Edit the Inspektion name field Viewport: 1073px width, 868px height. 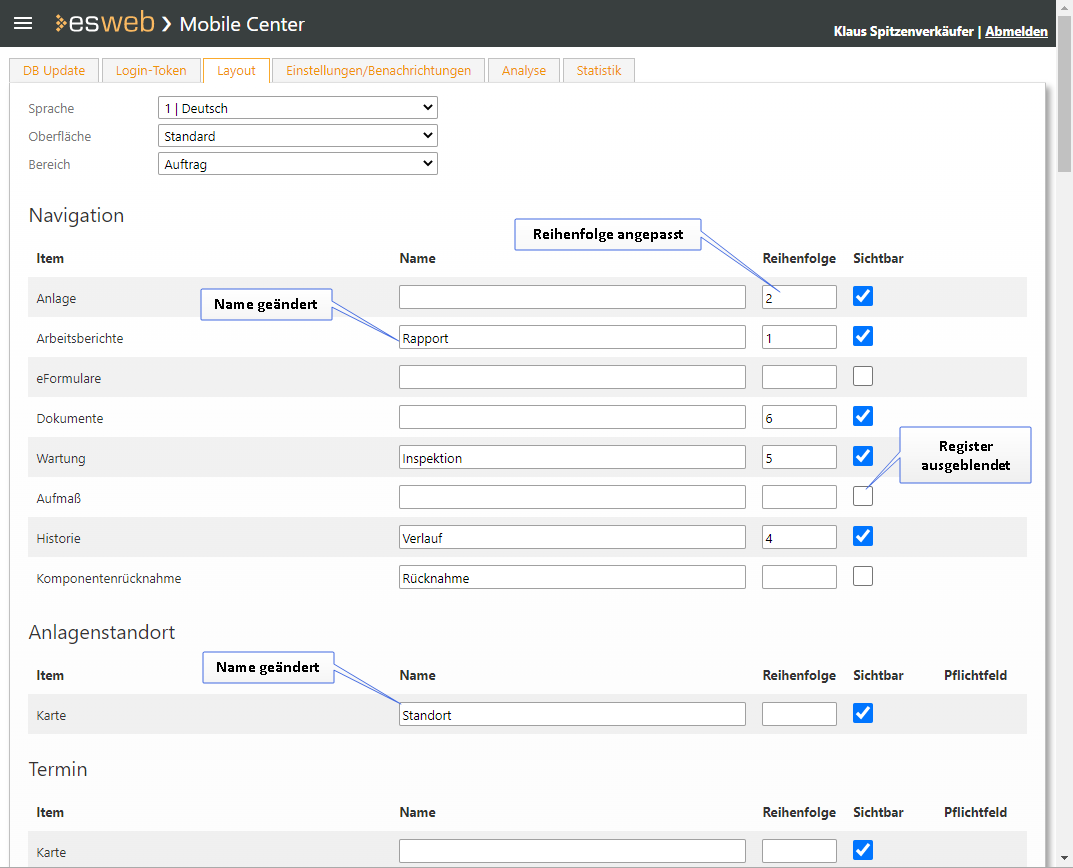pyautogui.click(x=572, y=457)
